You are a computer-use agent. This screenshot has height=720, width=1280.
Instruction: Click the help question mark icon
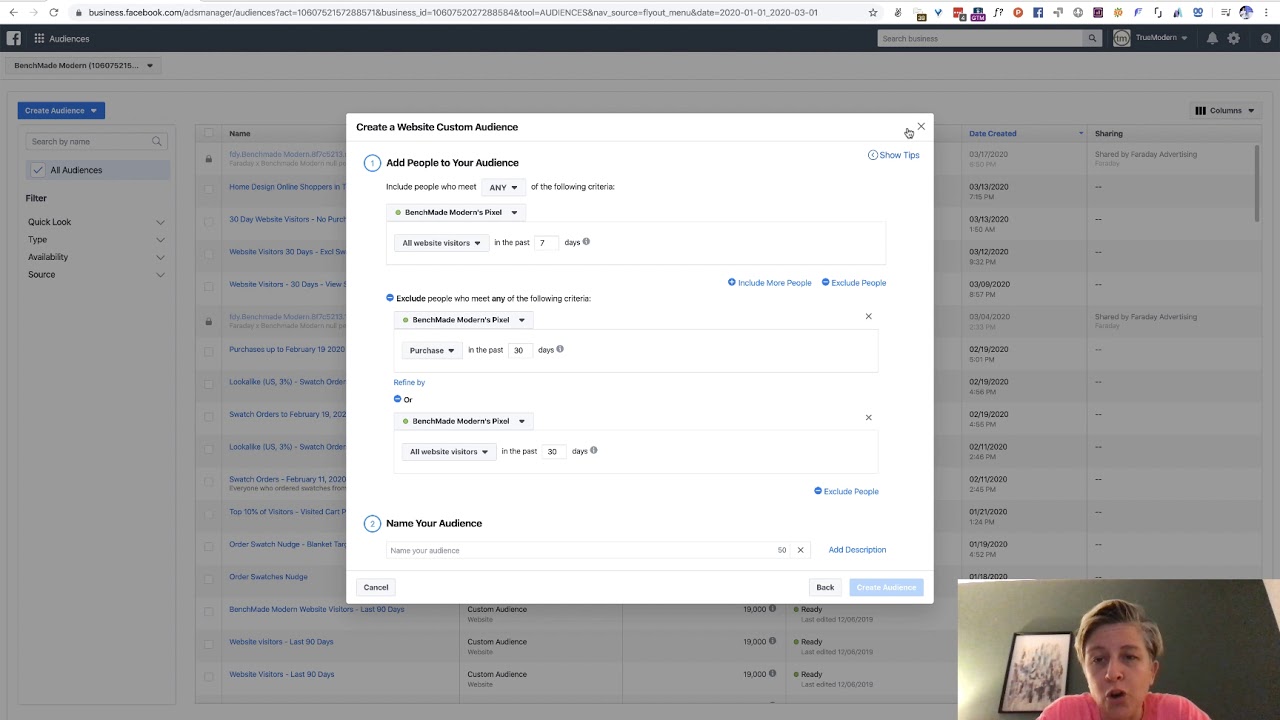point(1266,38)
